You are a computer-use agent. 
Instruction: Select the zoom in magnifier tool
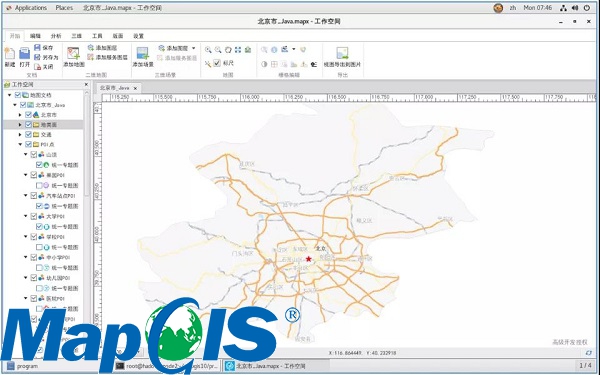pos(208,50)
